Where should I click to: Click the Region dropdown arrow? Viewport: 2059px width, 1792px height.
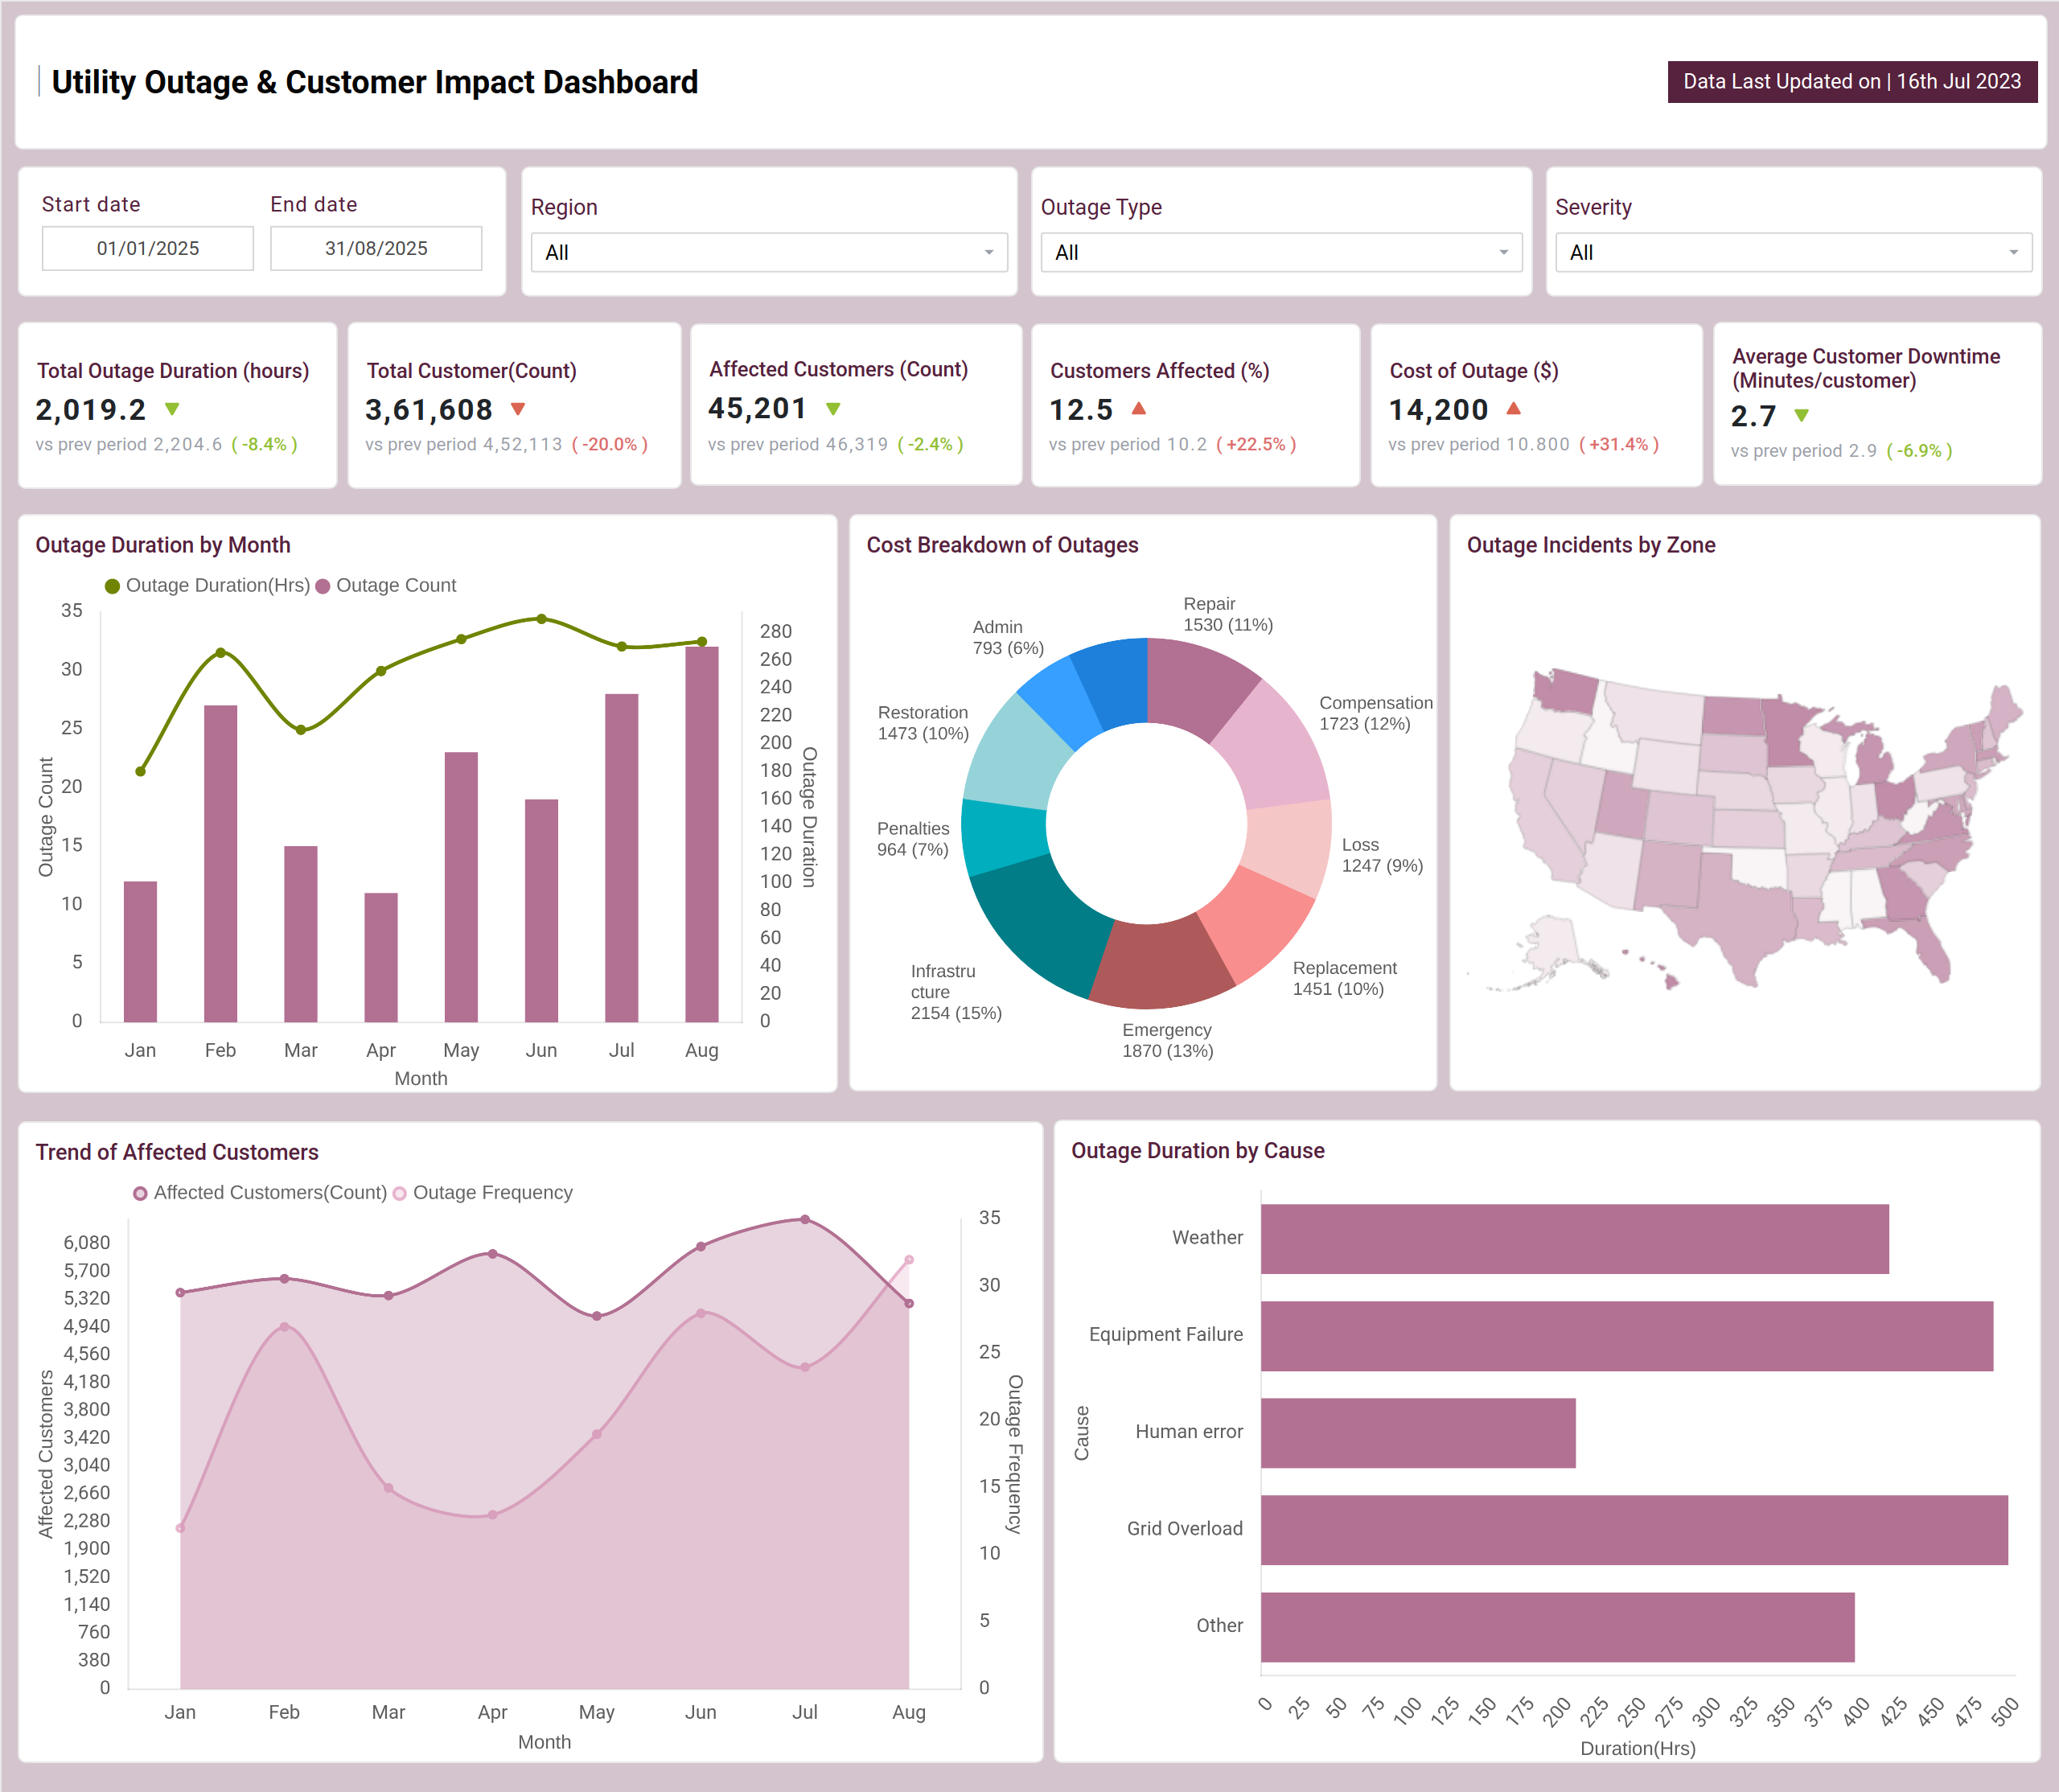989,252
